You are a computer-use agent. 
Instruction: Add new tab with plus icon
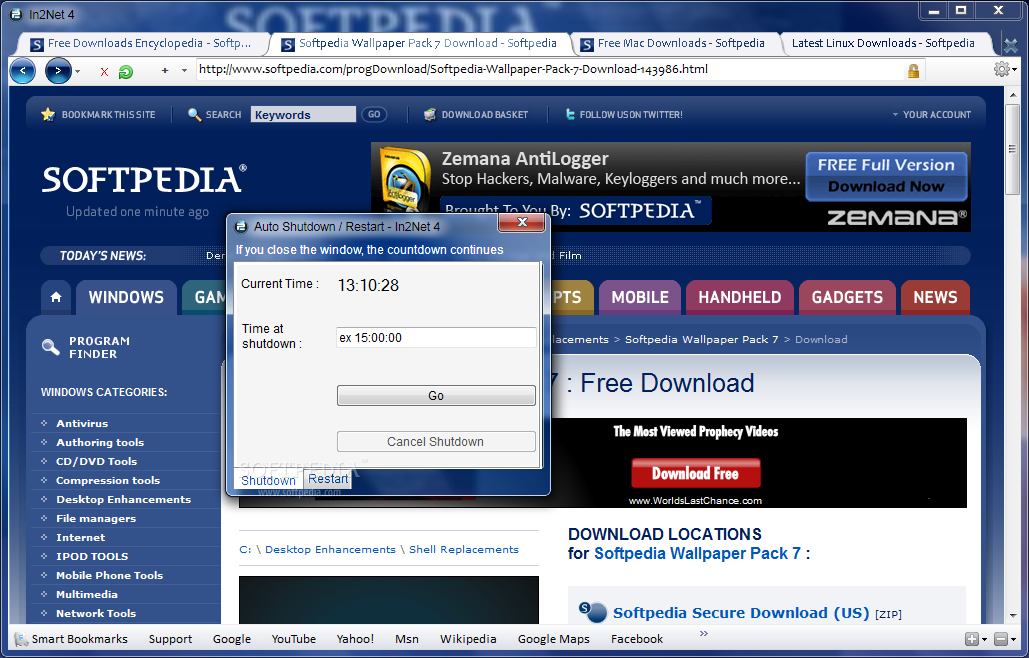point(165,71)
